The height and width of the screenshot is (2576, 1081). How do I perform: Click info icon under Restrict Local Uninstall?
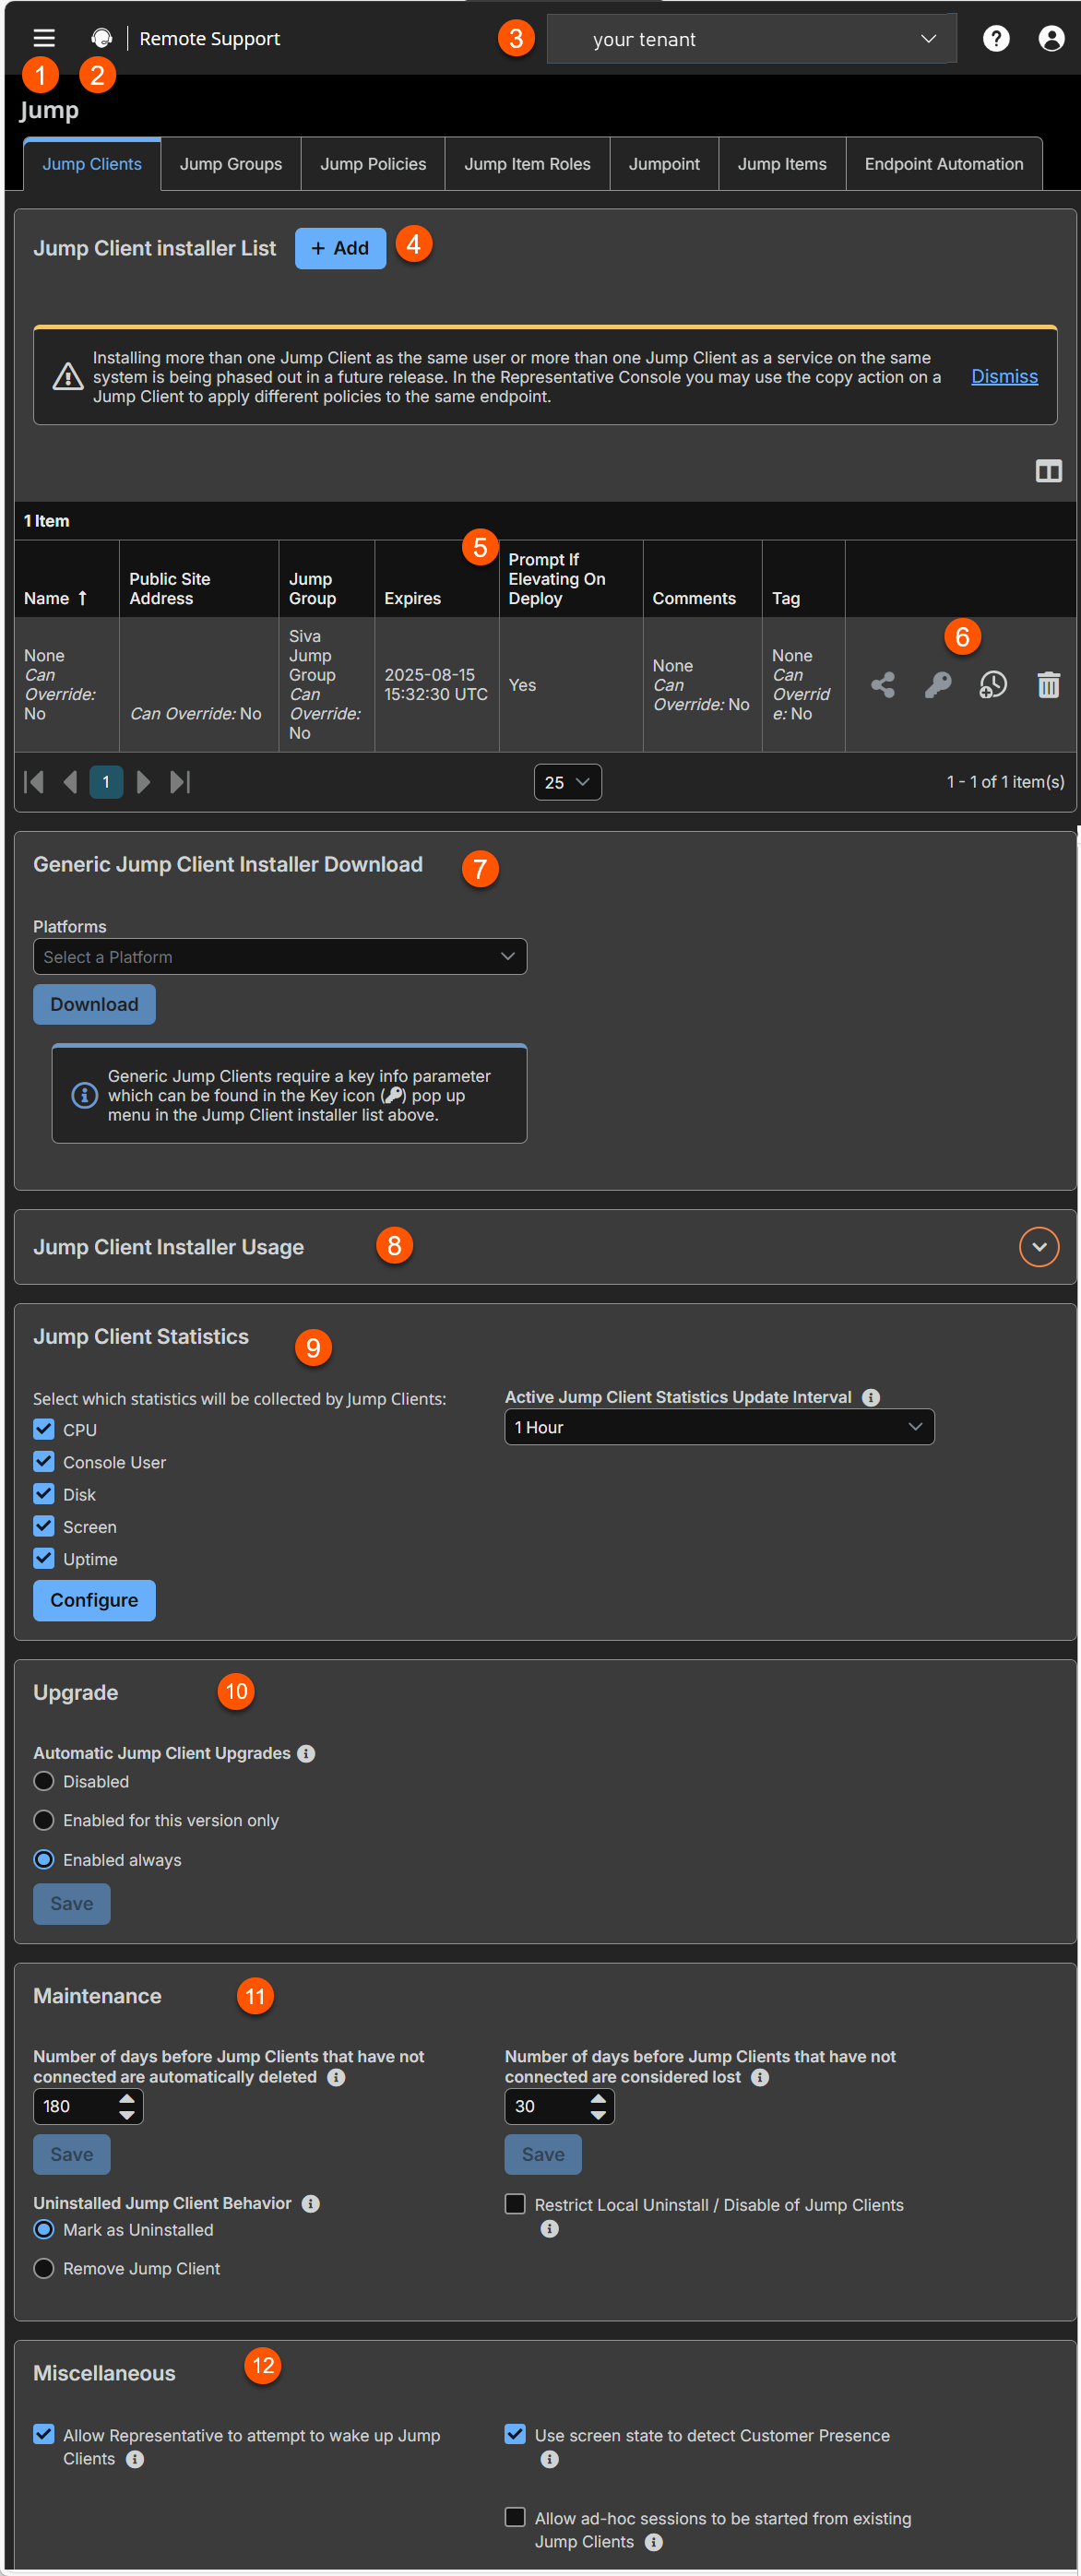coord(548,2228)
